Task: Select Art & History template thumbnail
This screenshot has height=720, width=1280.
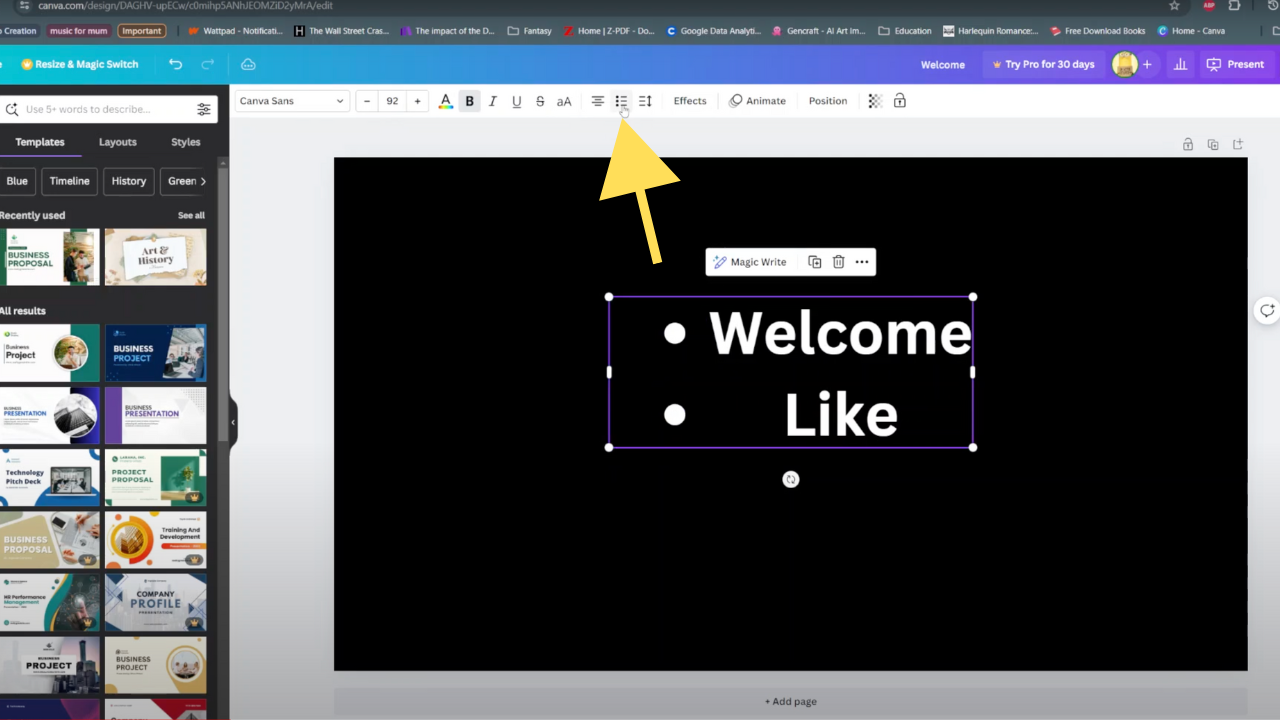Action: (156, 257)
